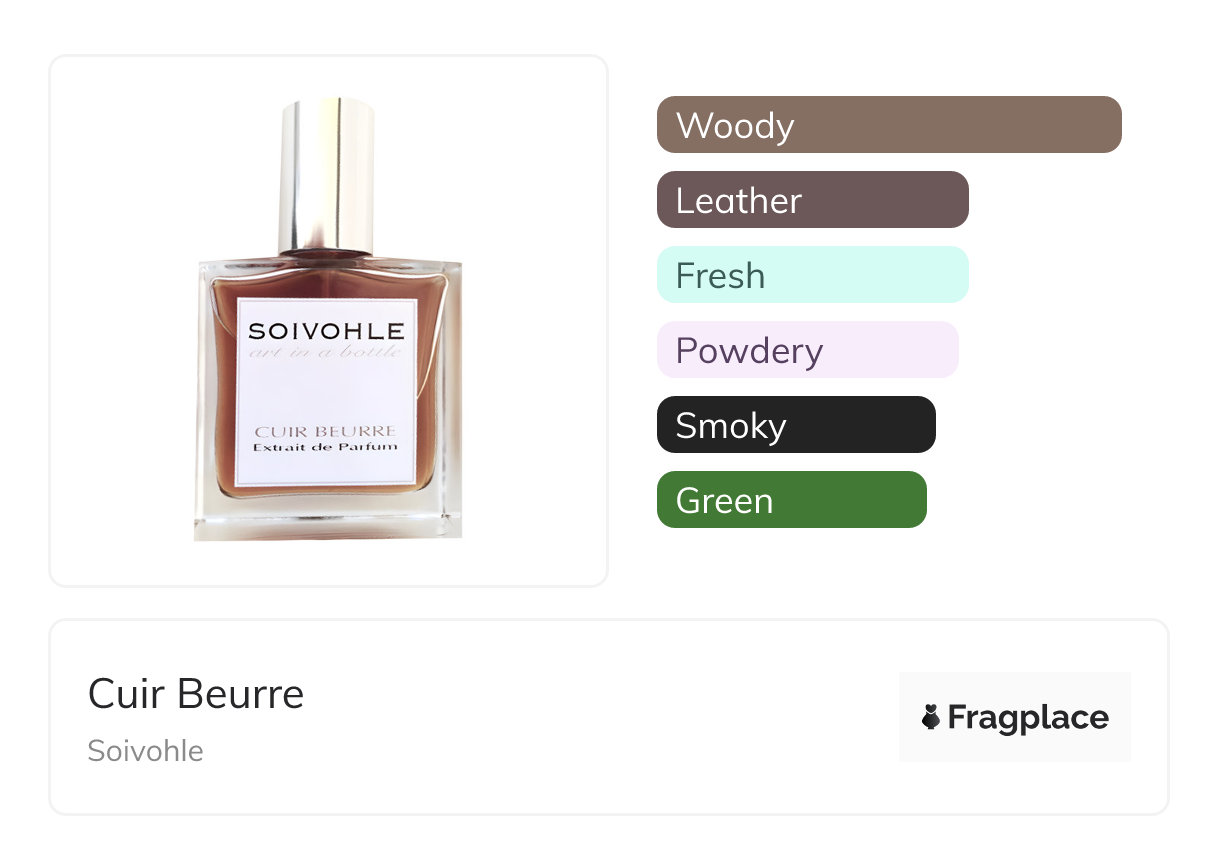Open the Cuir Beurre perfume bottle image
Screen dimensions: 1218x864
coord(328,320)
